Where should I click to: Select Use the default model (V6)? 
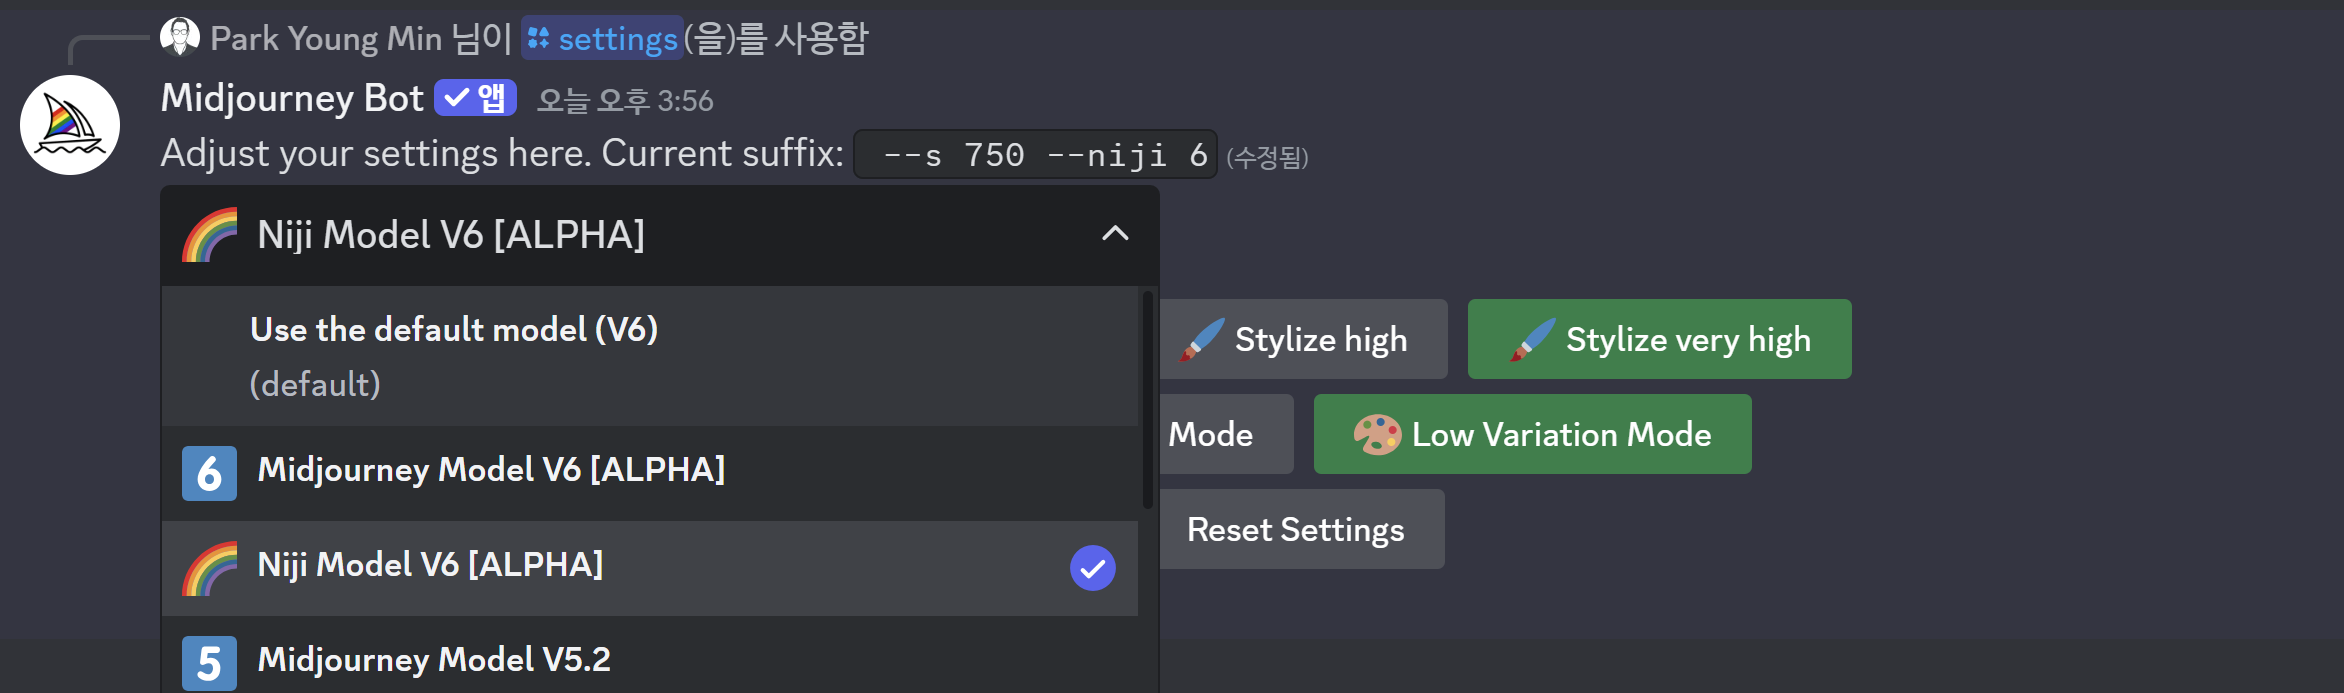[650, 357]
